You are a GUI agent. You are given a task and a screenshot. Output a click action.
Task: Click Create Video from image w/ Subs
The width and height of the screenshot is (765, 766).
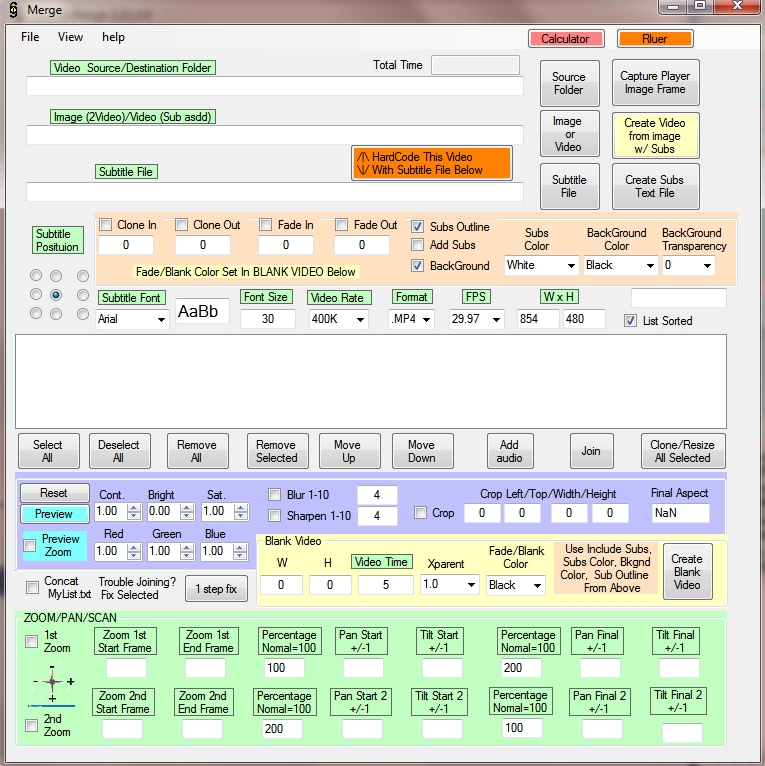tap(655, 136)
